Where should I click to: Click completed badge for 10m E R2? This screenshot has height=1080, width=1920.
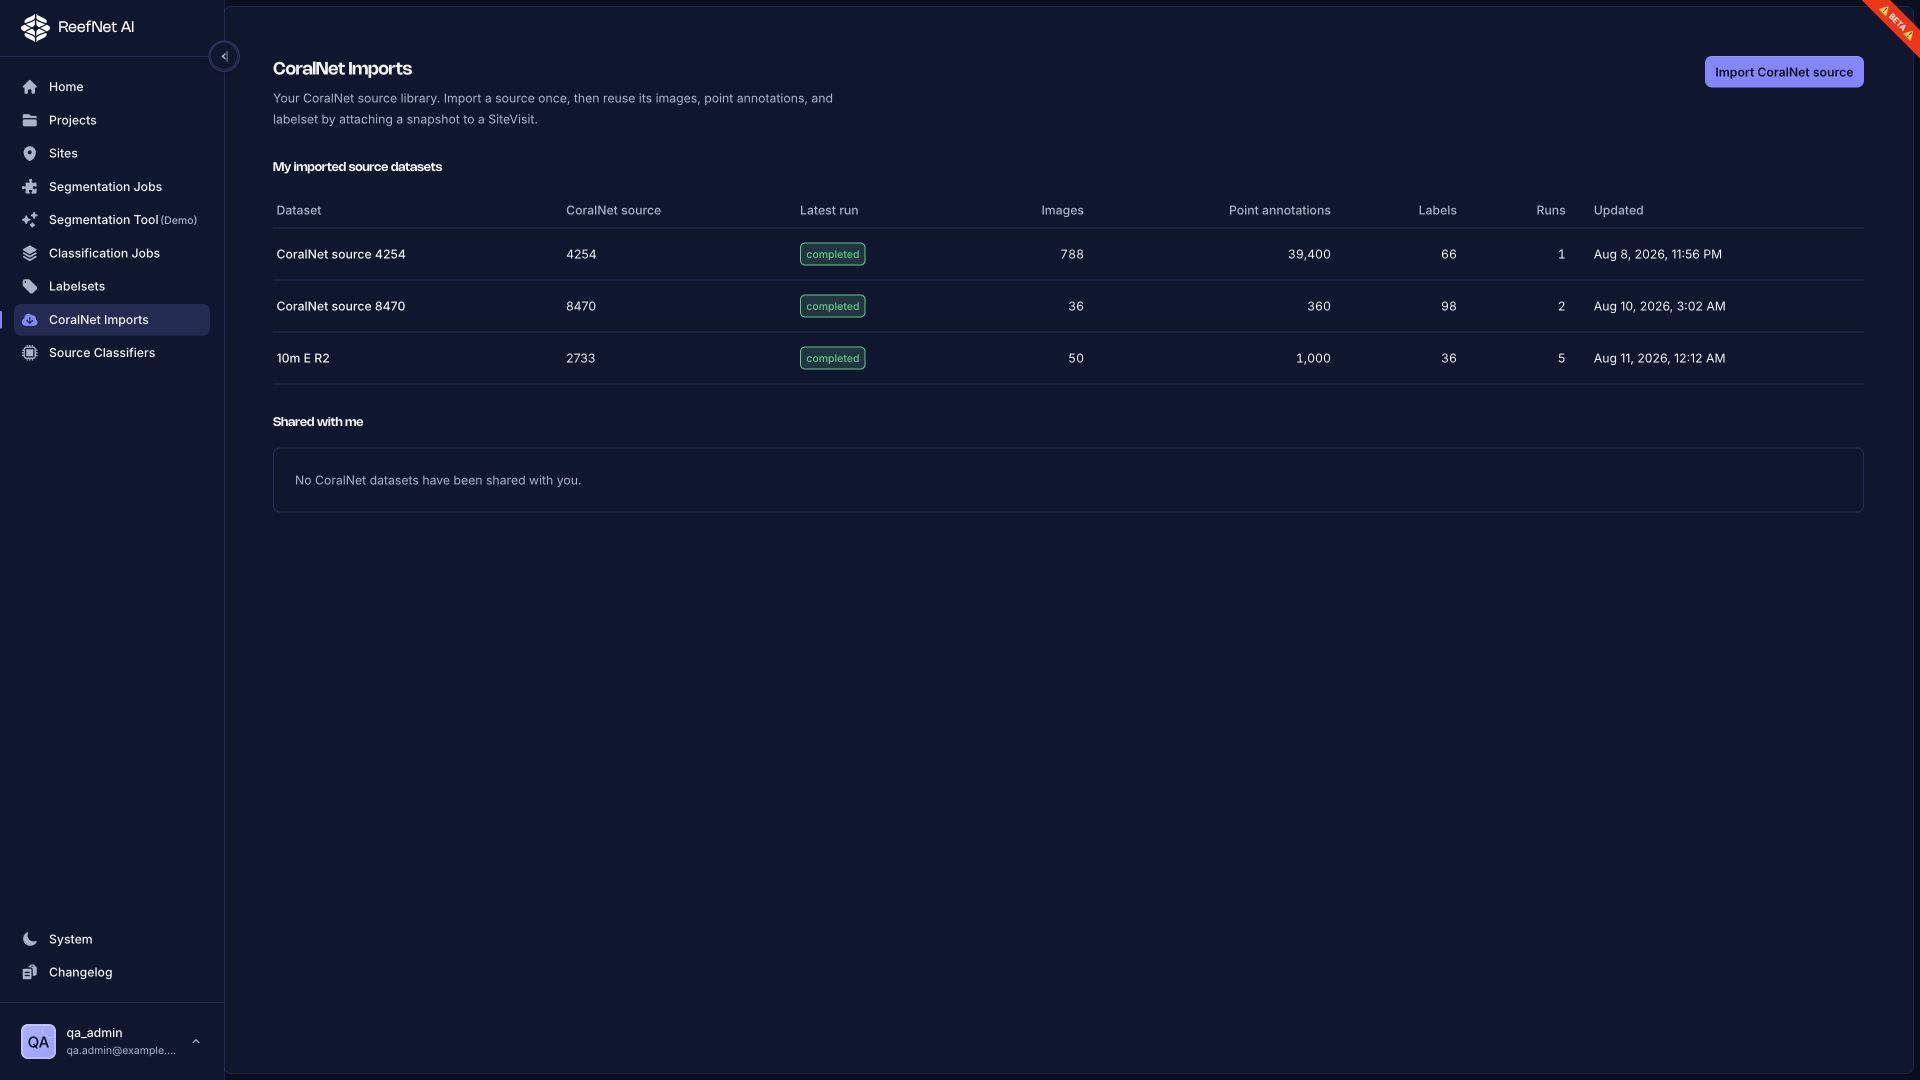tap(832, 358)
